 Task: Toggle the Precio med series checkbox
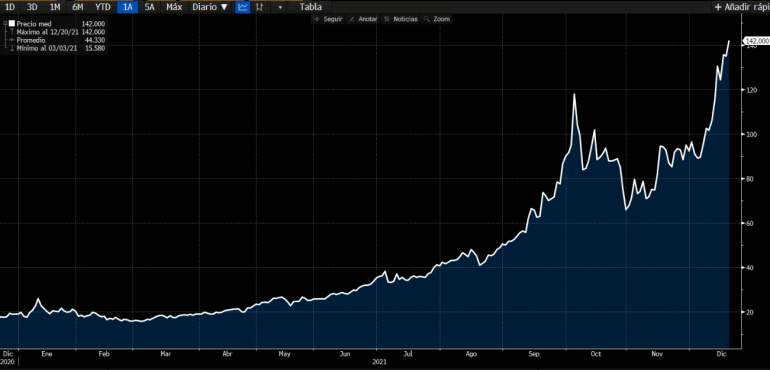(x=12, y=23)
